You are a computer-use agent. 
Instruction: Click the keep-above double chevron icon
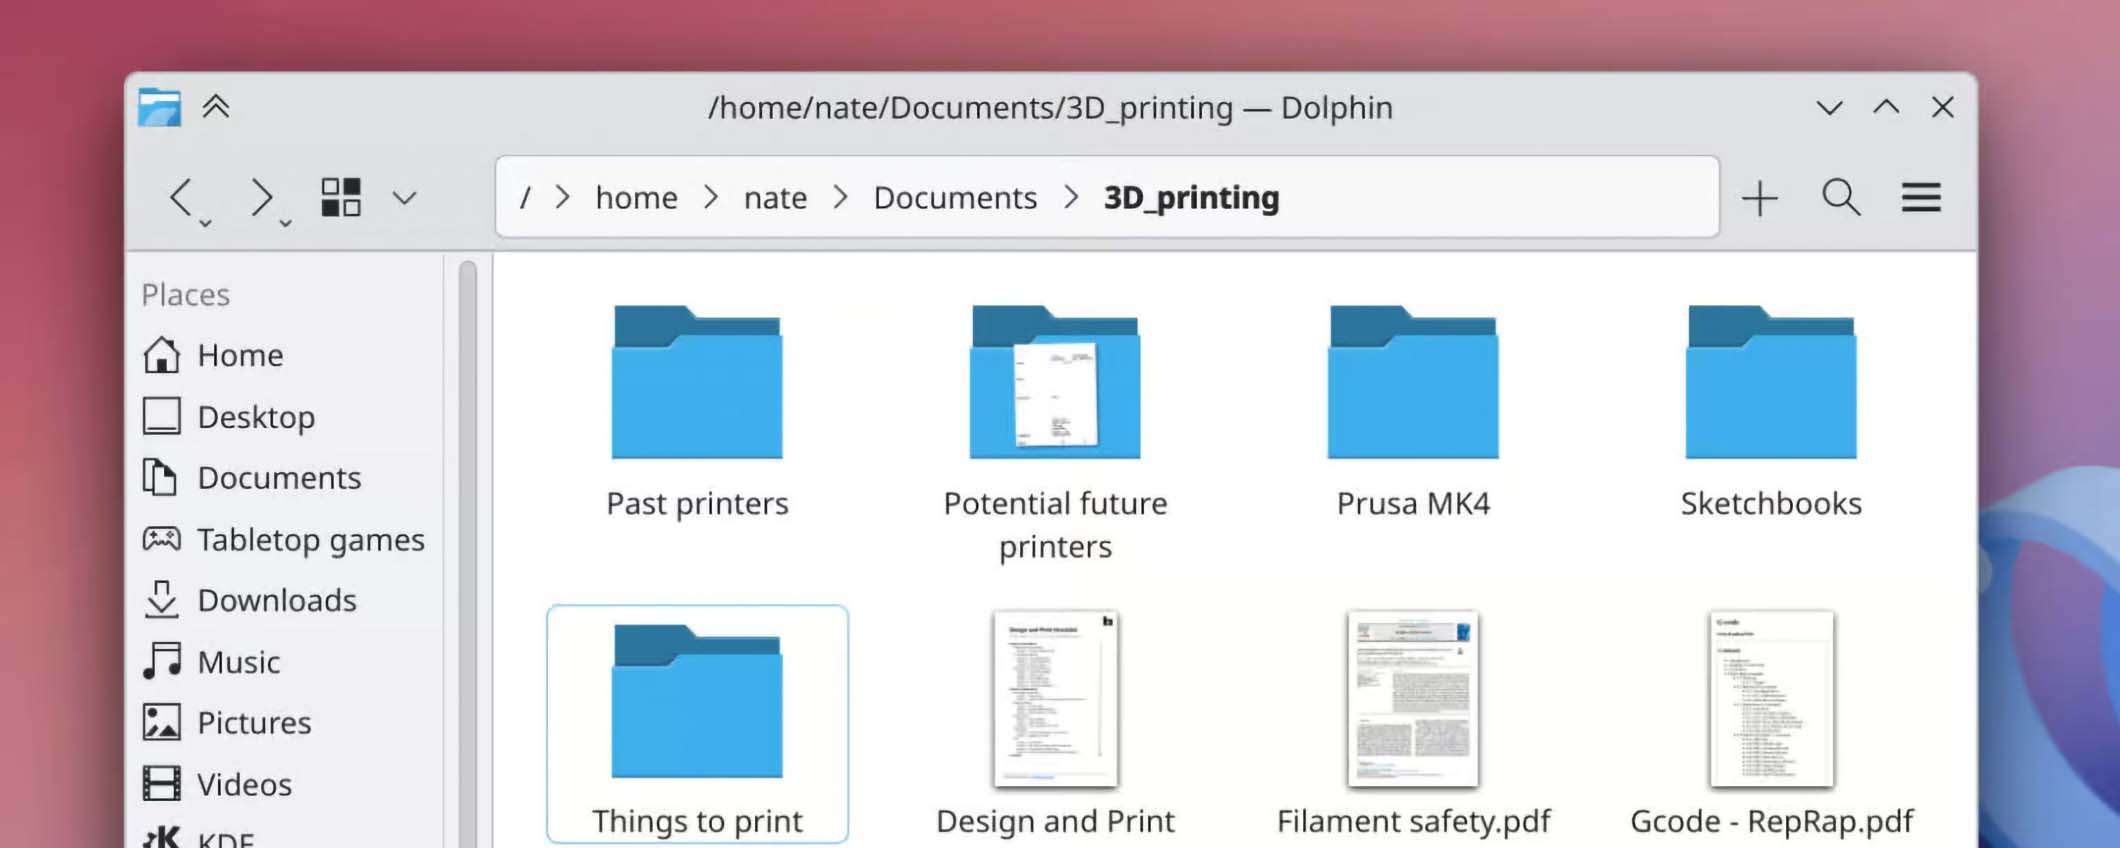coord(216,106)
